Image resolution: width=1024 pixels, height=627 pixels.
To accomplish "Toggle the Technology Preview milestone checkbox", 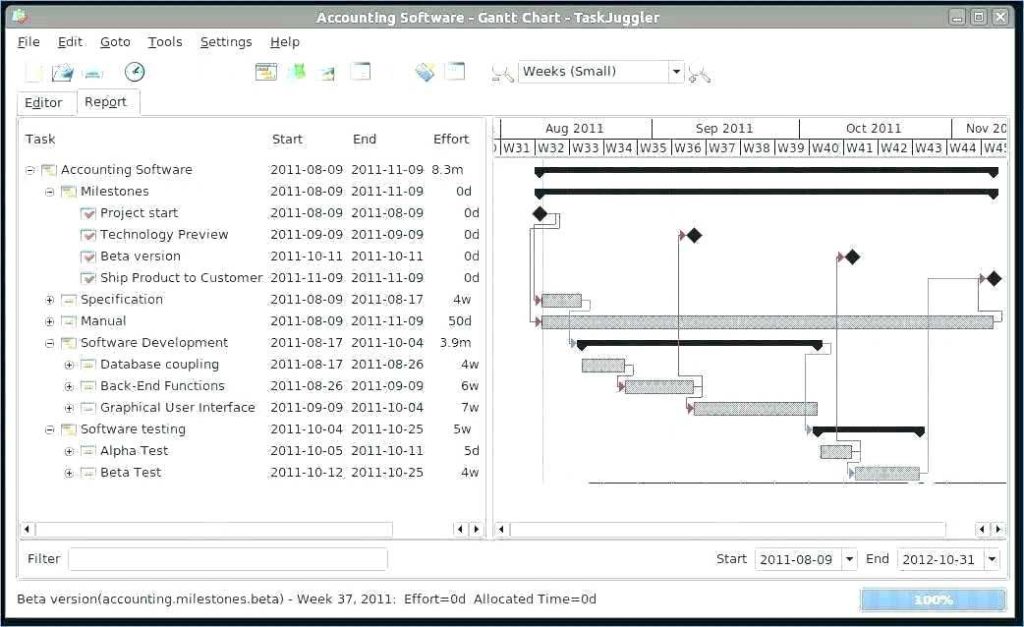I will pyautogui.click(x=88, y=234).
